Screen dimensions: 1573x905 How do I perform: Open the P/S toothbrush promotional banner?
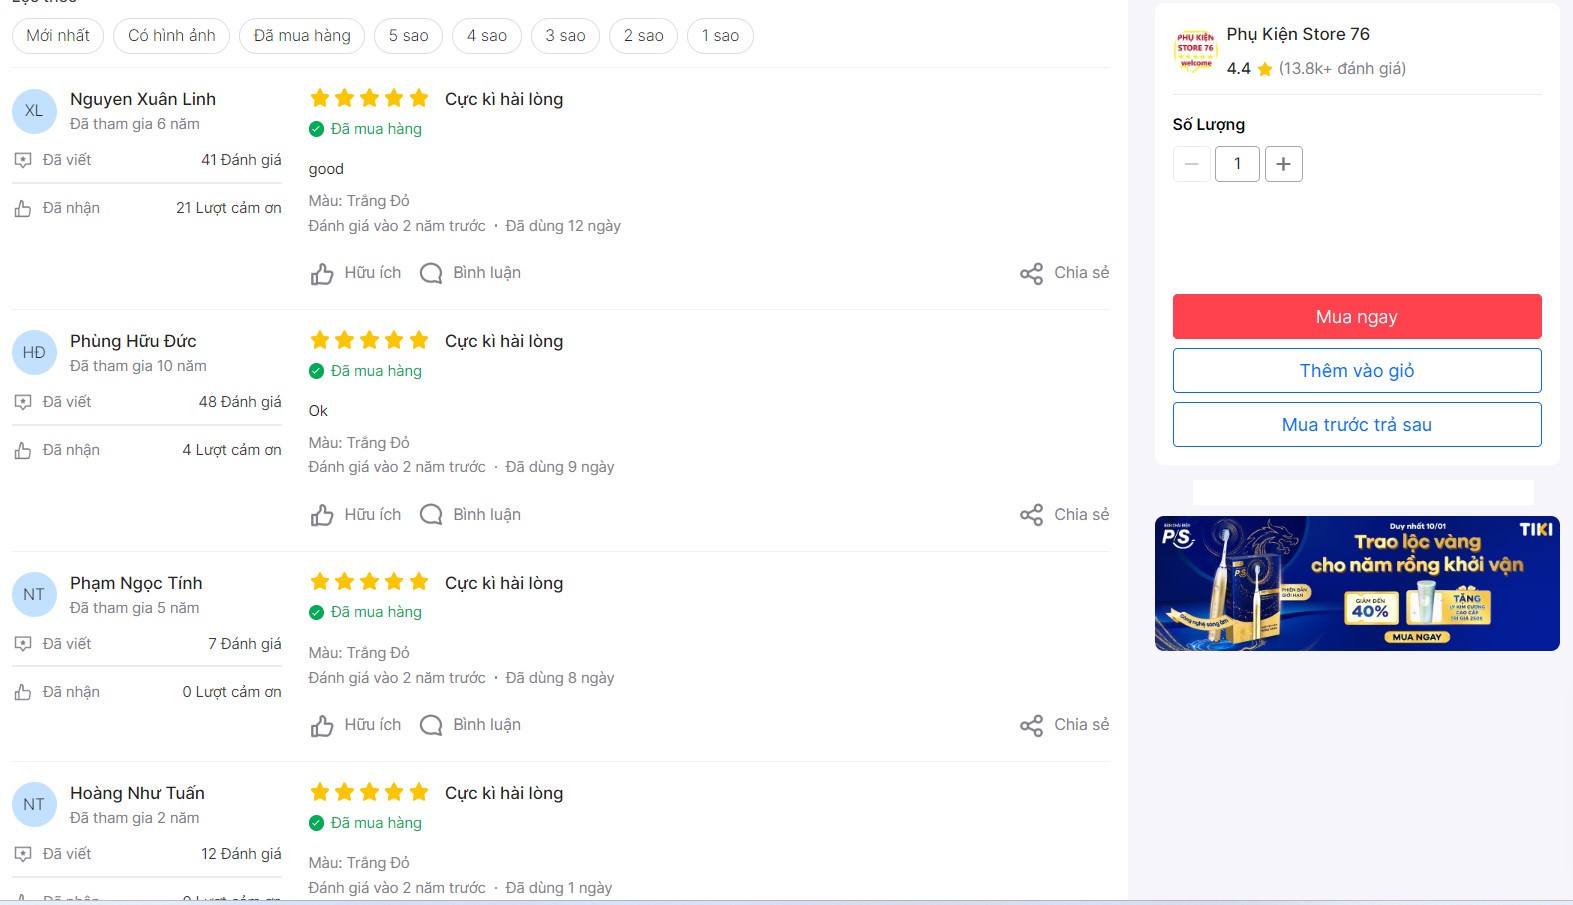point(1356,583)
